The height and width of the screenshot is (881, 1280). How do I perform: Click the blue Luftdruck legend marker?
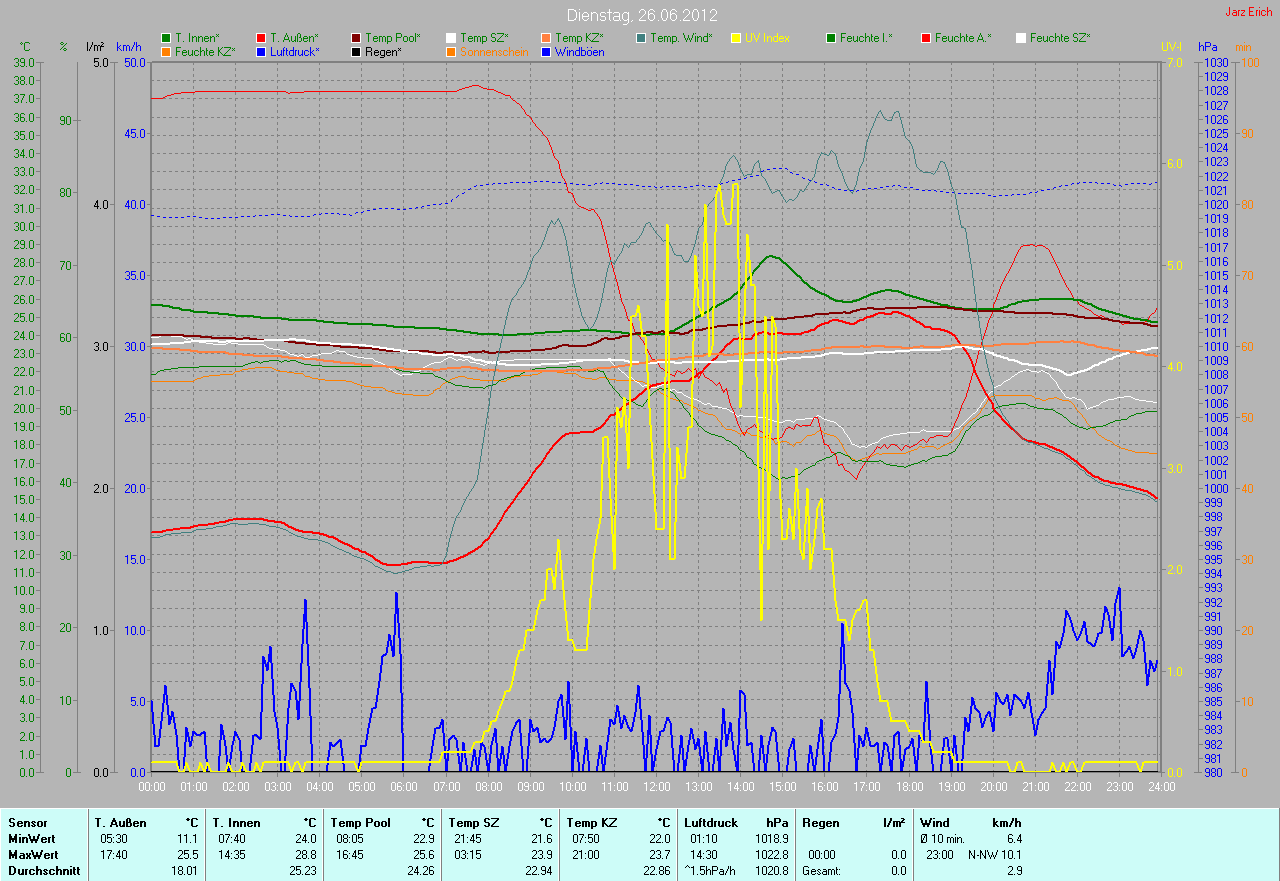point(260,51)
